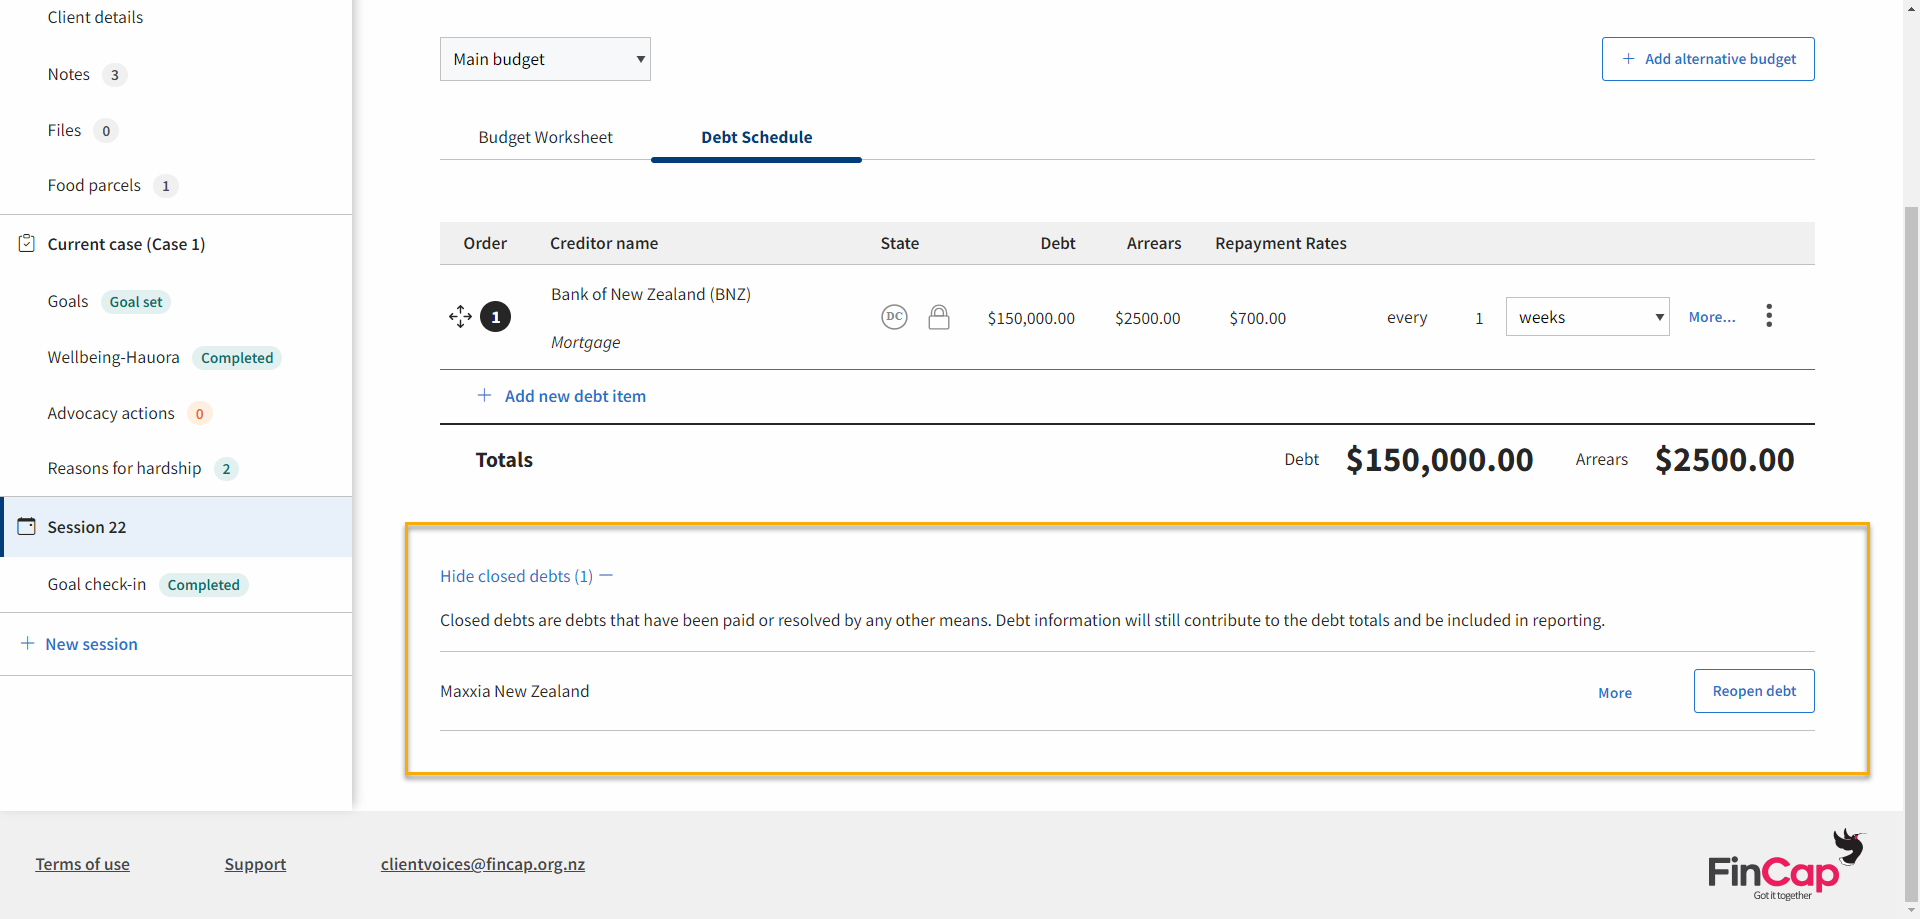Image resolution: width=1920 pixels, height=919 pixels.
Task: Click the Creditor name column header
Action: pyautogui.click(x=604, y=243)
